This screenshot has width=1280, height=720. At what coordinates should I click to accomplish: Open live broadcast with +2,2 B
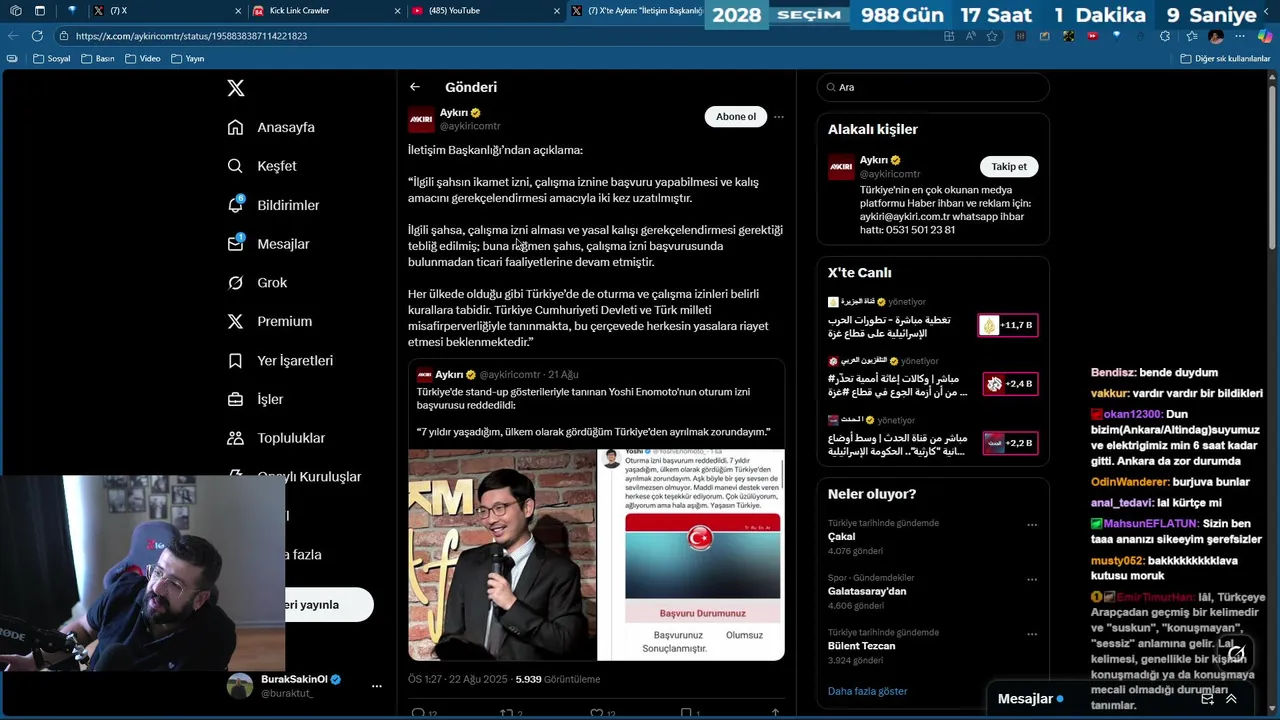pos(1008,443)
